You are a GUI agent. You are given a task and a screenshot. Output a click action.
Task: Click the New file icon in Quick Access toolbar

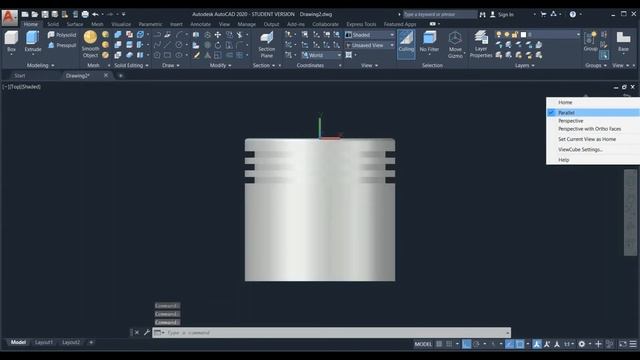point(25,14)
